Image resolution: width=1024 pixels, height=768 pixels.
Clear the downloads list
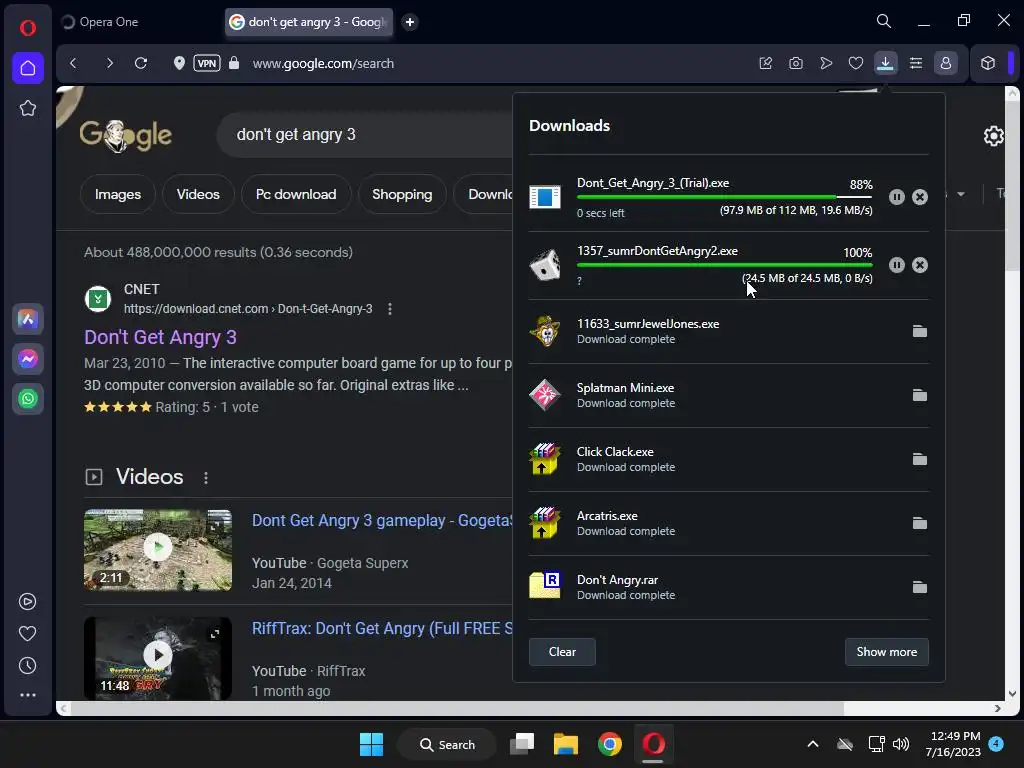(x=562, y=652)
